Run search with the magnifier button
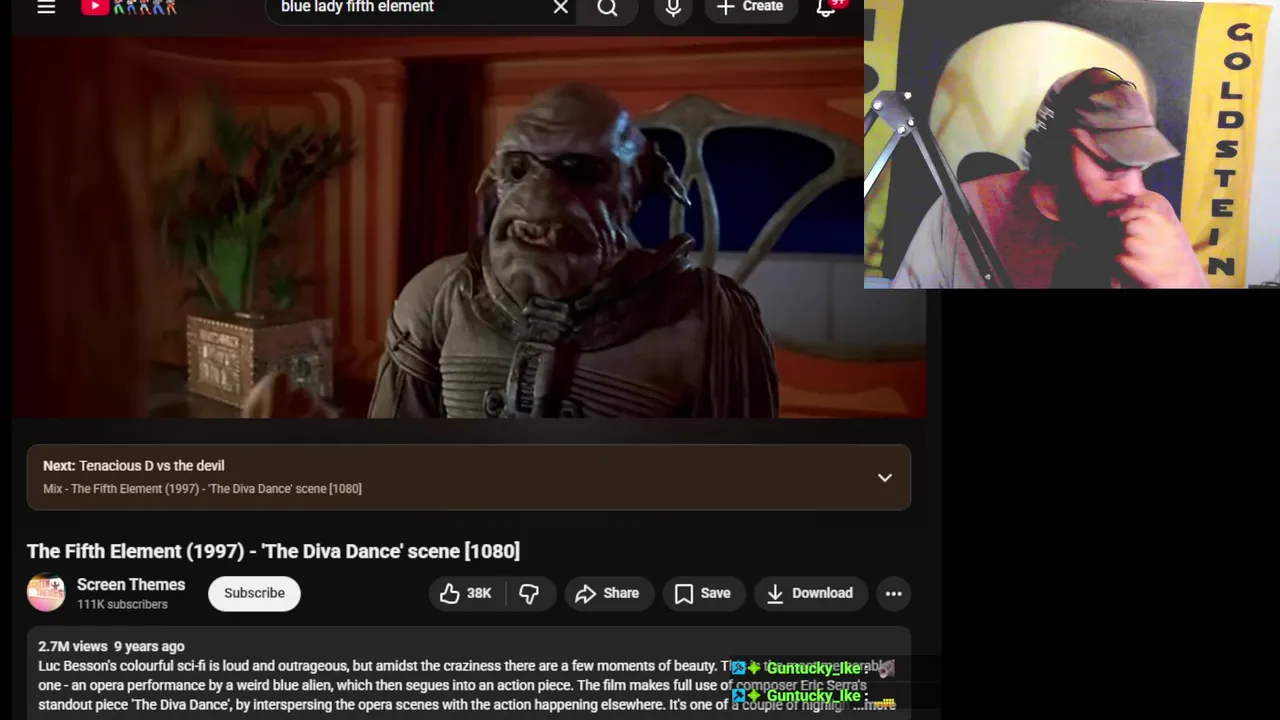The image size is (1280, 720). pos(608,8)
